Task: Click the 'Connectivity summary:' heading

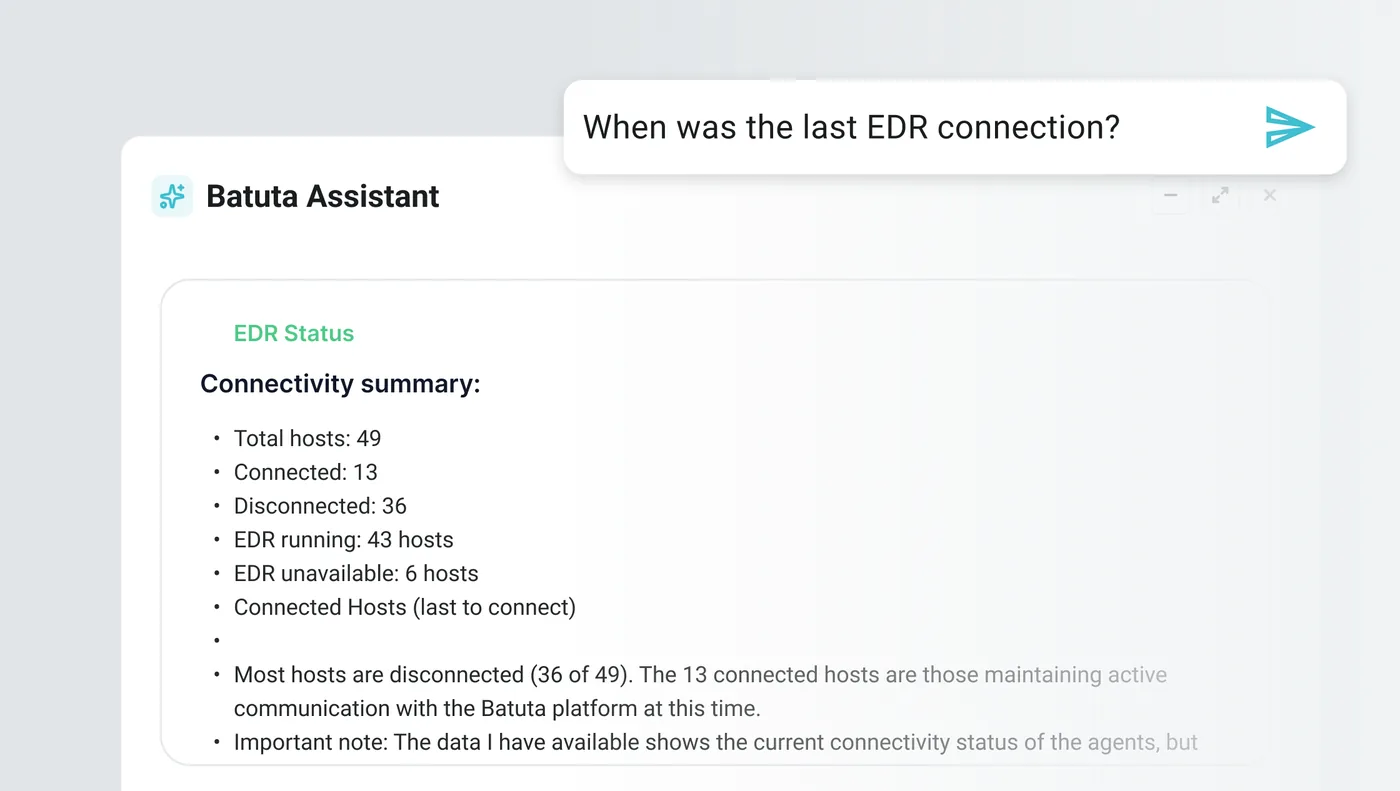Action: tap(340, 384)
